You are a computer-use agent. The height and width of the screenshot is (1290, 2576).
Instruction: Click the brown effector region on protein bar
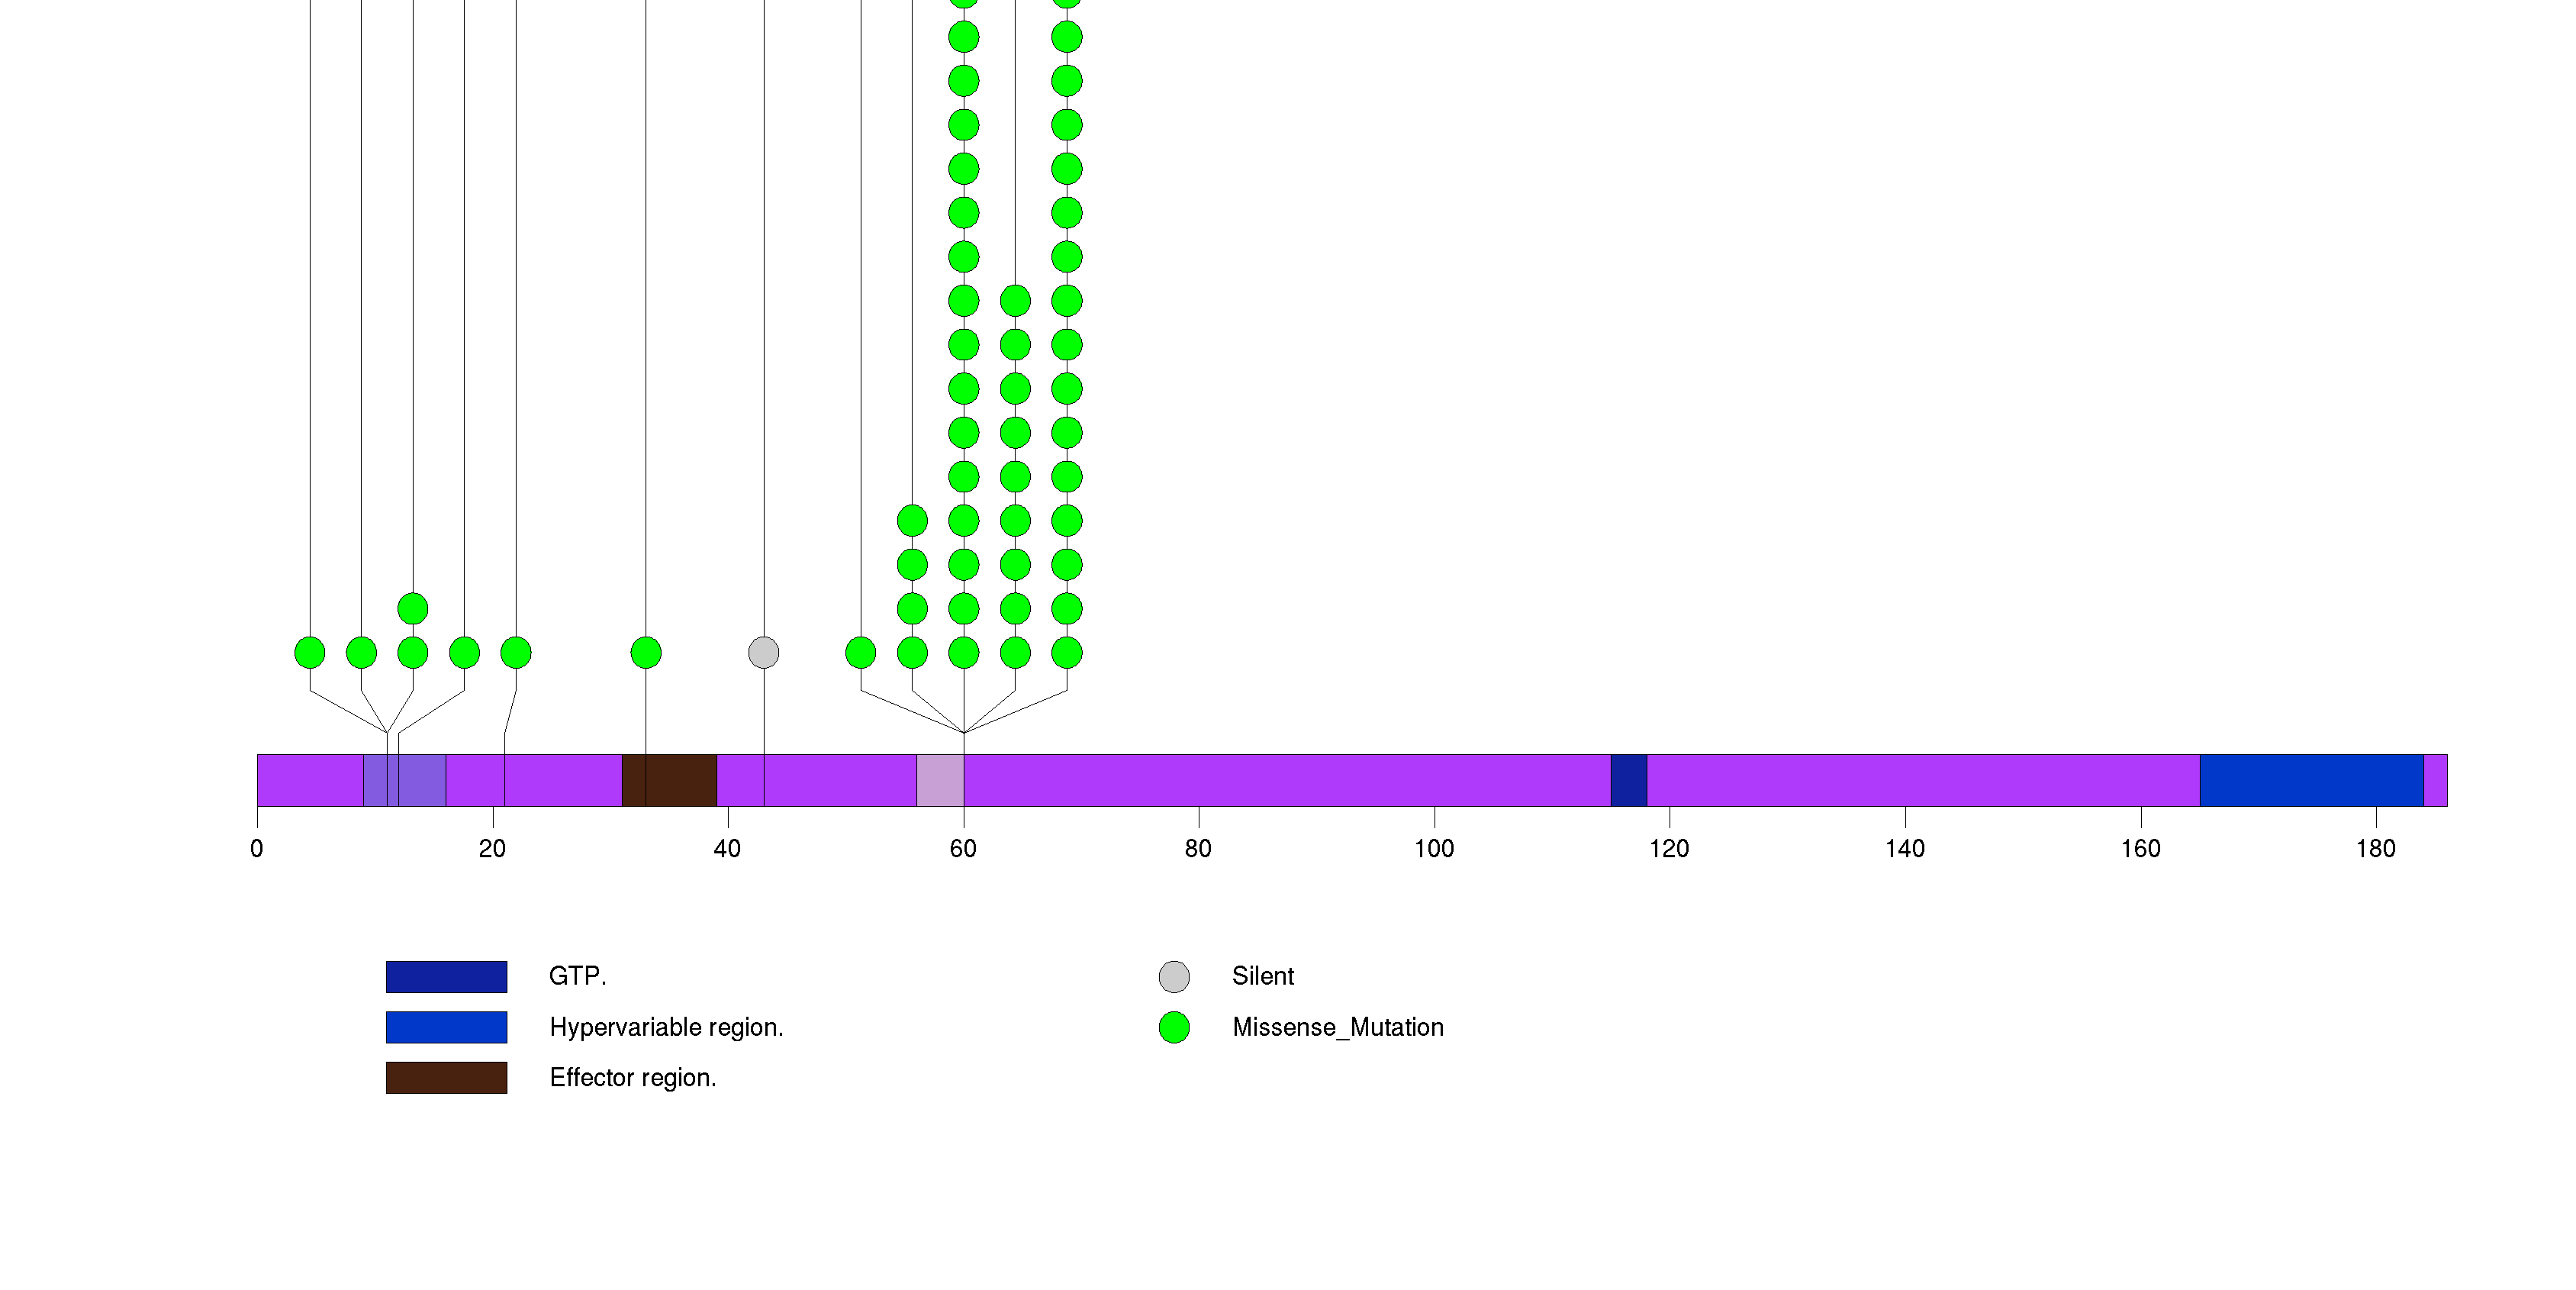[x=680, y=780]
